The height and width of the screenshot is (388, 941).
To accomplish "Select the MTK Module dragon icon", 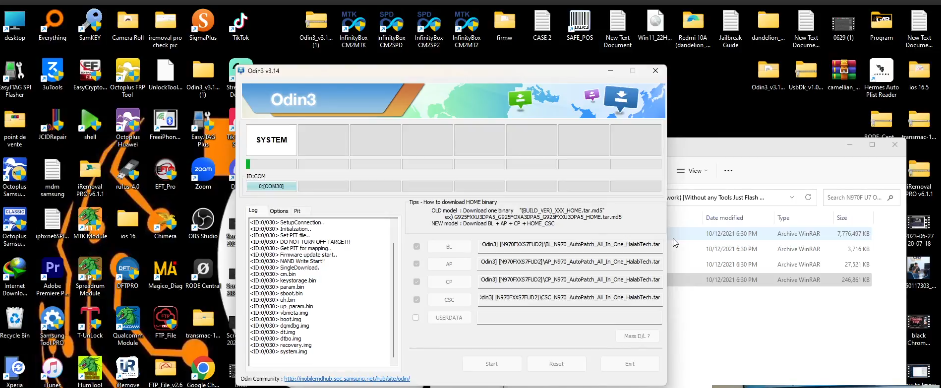I will (x=89, y=224).
